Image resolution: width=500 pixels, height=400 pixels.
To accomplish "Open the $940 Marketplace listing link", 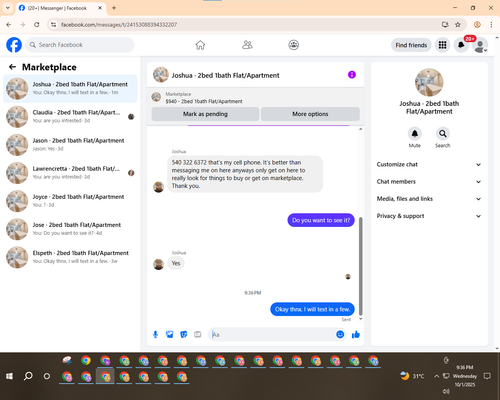I will click(204, 101).
